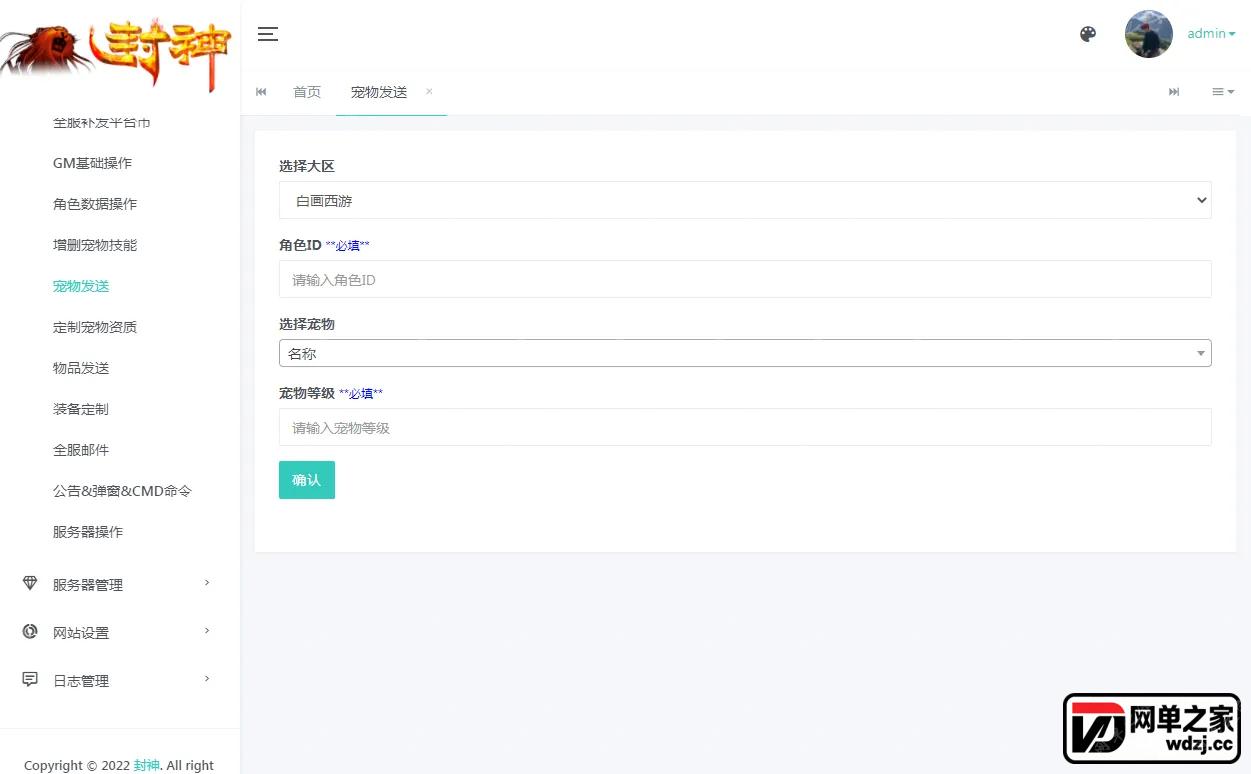Open 角色数据操作 in the sidebar
This screenshot has width=1251, height=774.
click(x=95, y=204)
